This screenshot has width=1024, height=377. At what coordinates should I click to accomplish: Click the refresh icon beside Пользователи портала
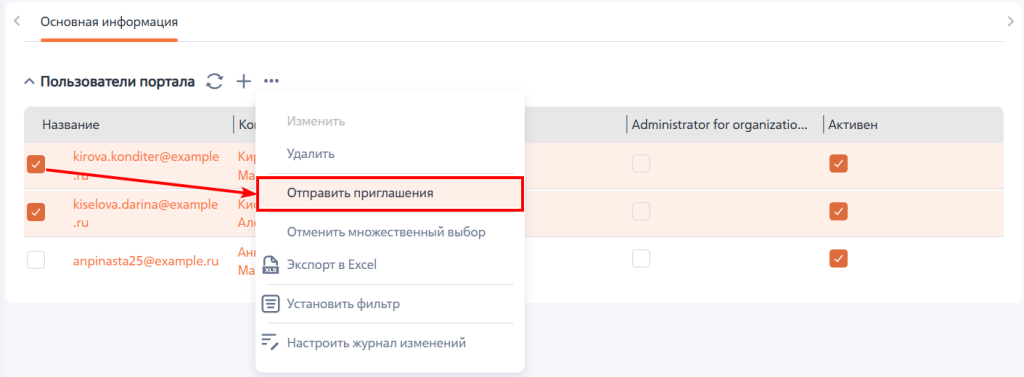click(x=214, y=82)
